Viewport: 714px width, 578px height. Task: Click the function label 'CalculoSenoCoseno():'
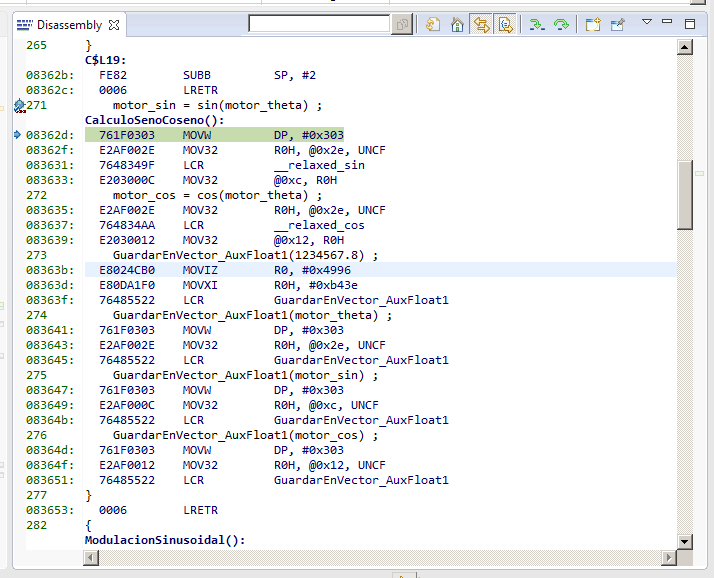tap(155, 120)
